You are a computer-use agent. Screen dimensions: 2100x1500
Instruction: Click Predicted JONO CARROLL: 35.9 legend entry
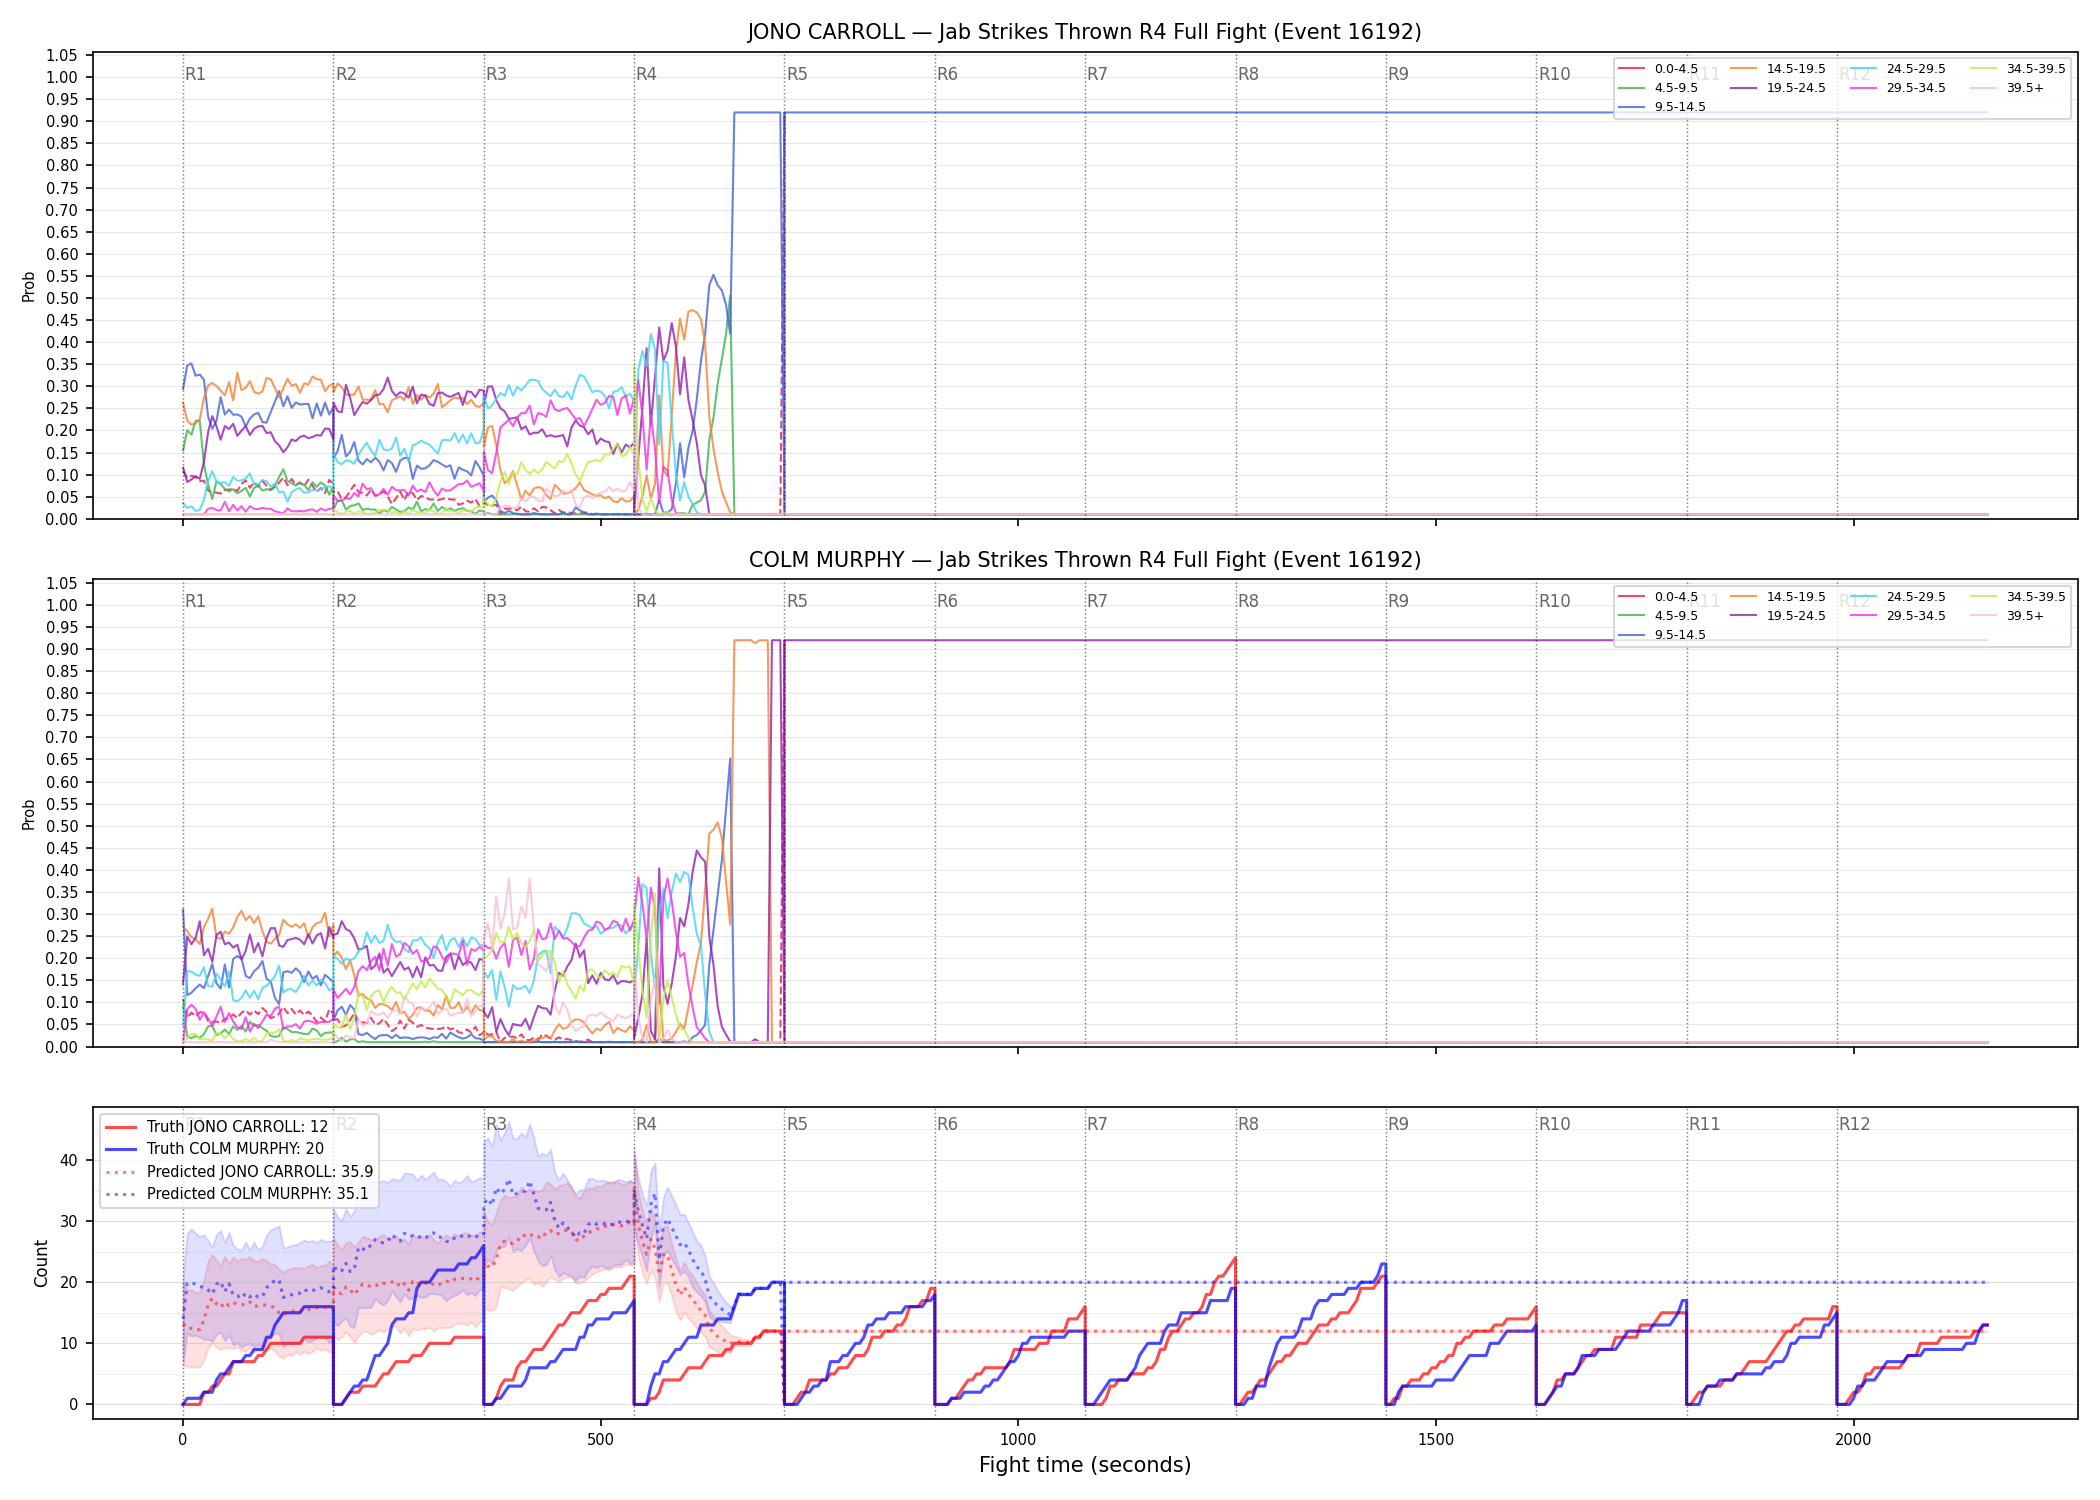pyautogui.click(x=239, y=1172)
